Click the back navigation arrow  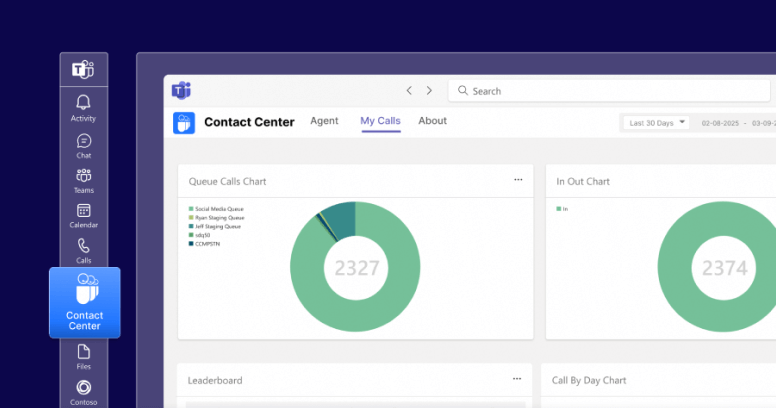click(409, 90)
